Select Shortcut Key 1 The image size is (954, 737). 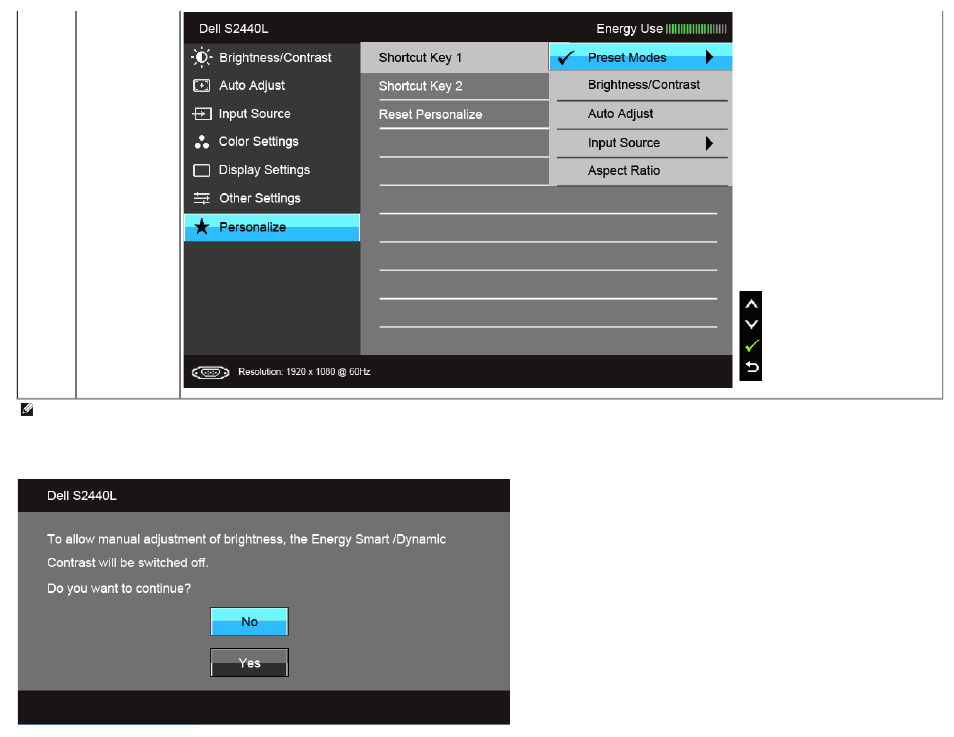(x=454, y=58)
